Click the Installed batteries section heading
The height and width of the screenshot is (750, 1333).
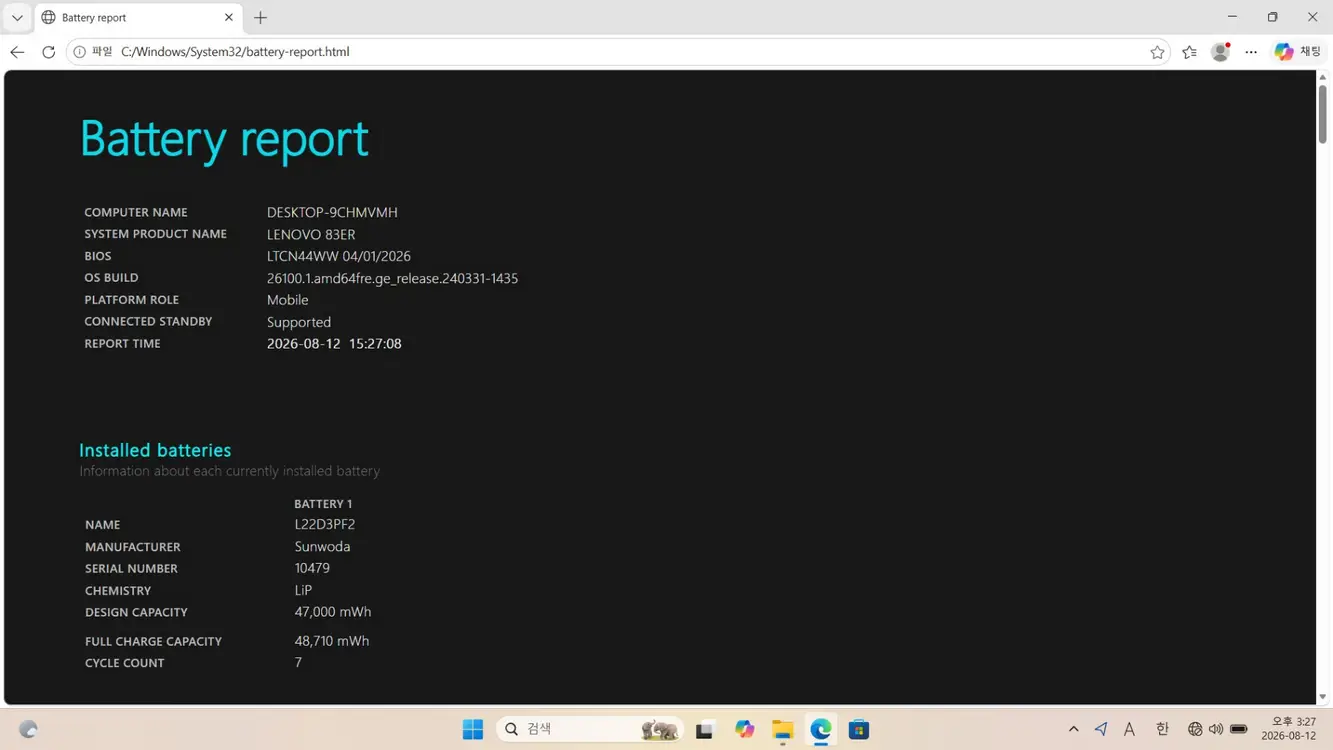(x=155, y=450)
